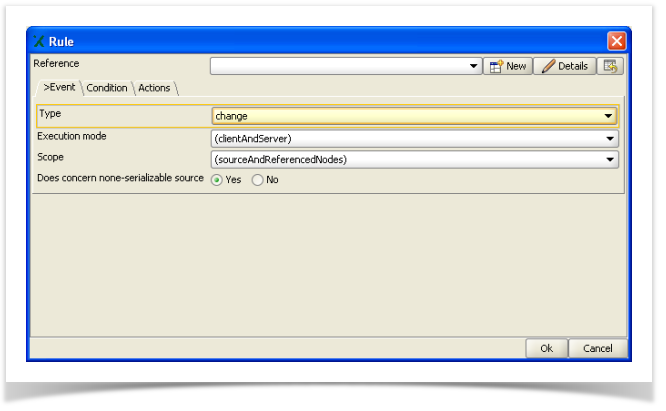Open the Scope dropdown list
Screen dimensions: 666x411
[609, 159]
